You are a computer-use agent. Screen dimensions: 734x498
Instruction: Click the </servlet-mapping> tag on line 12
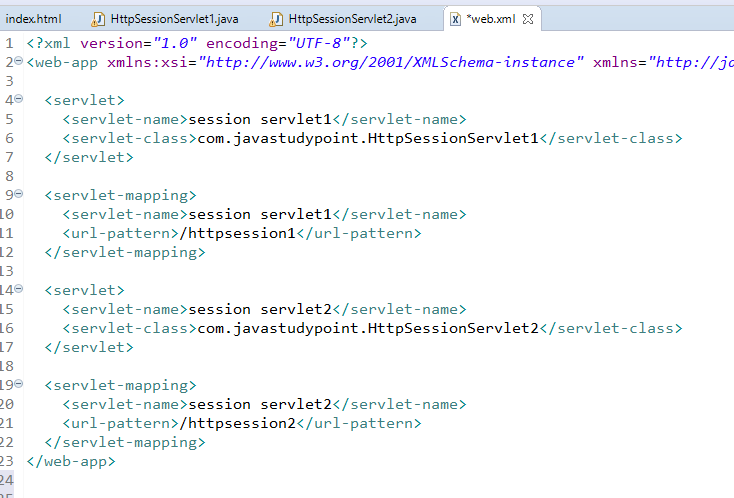(125, 252)
